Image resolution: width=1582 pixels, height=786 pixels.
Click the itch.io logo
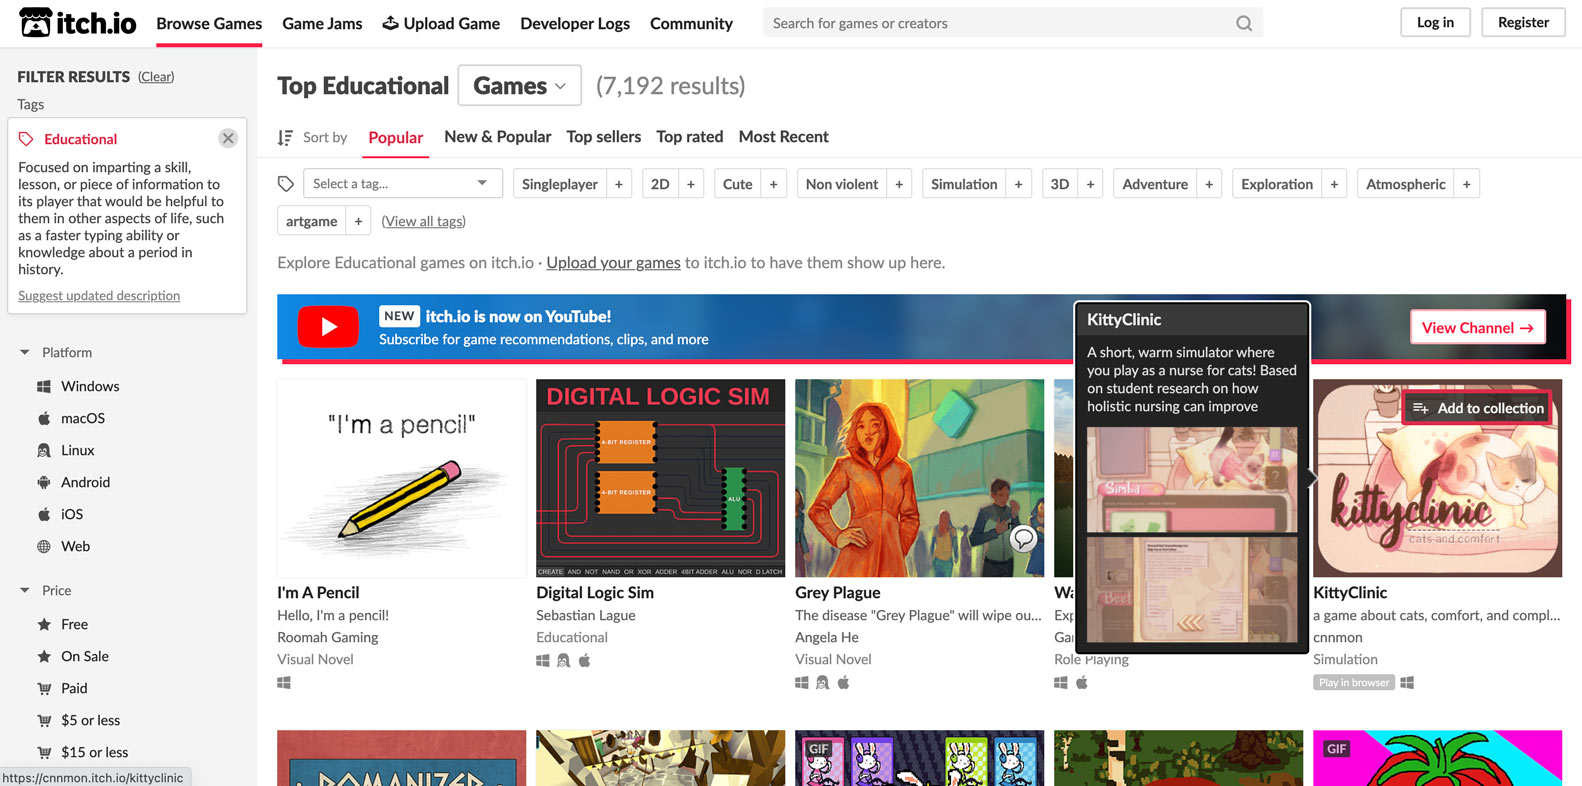click(78, 22)
